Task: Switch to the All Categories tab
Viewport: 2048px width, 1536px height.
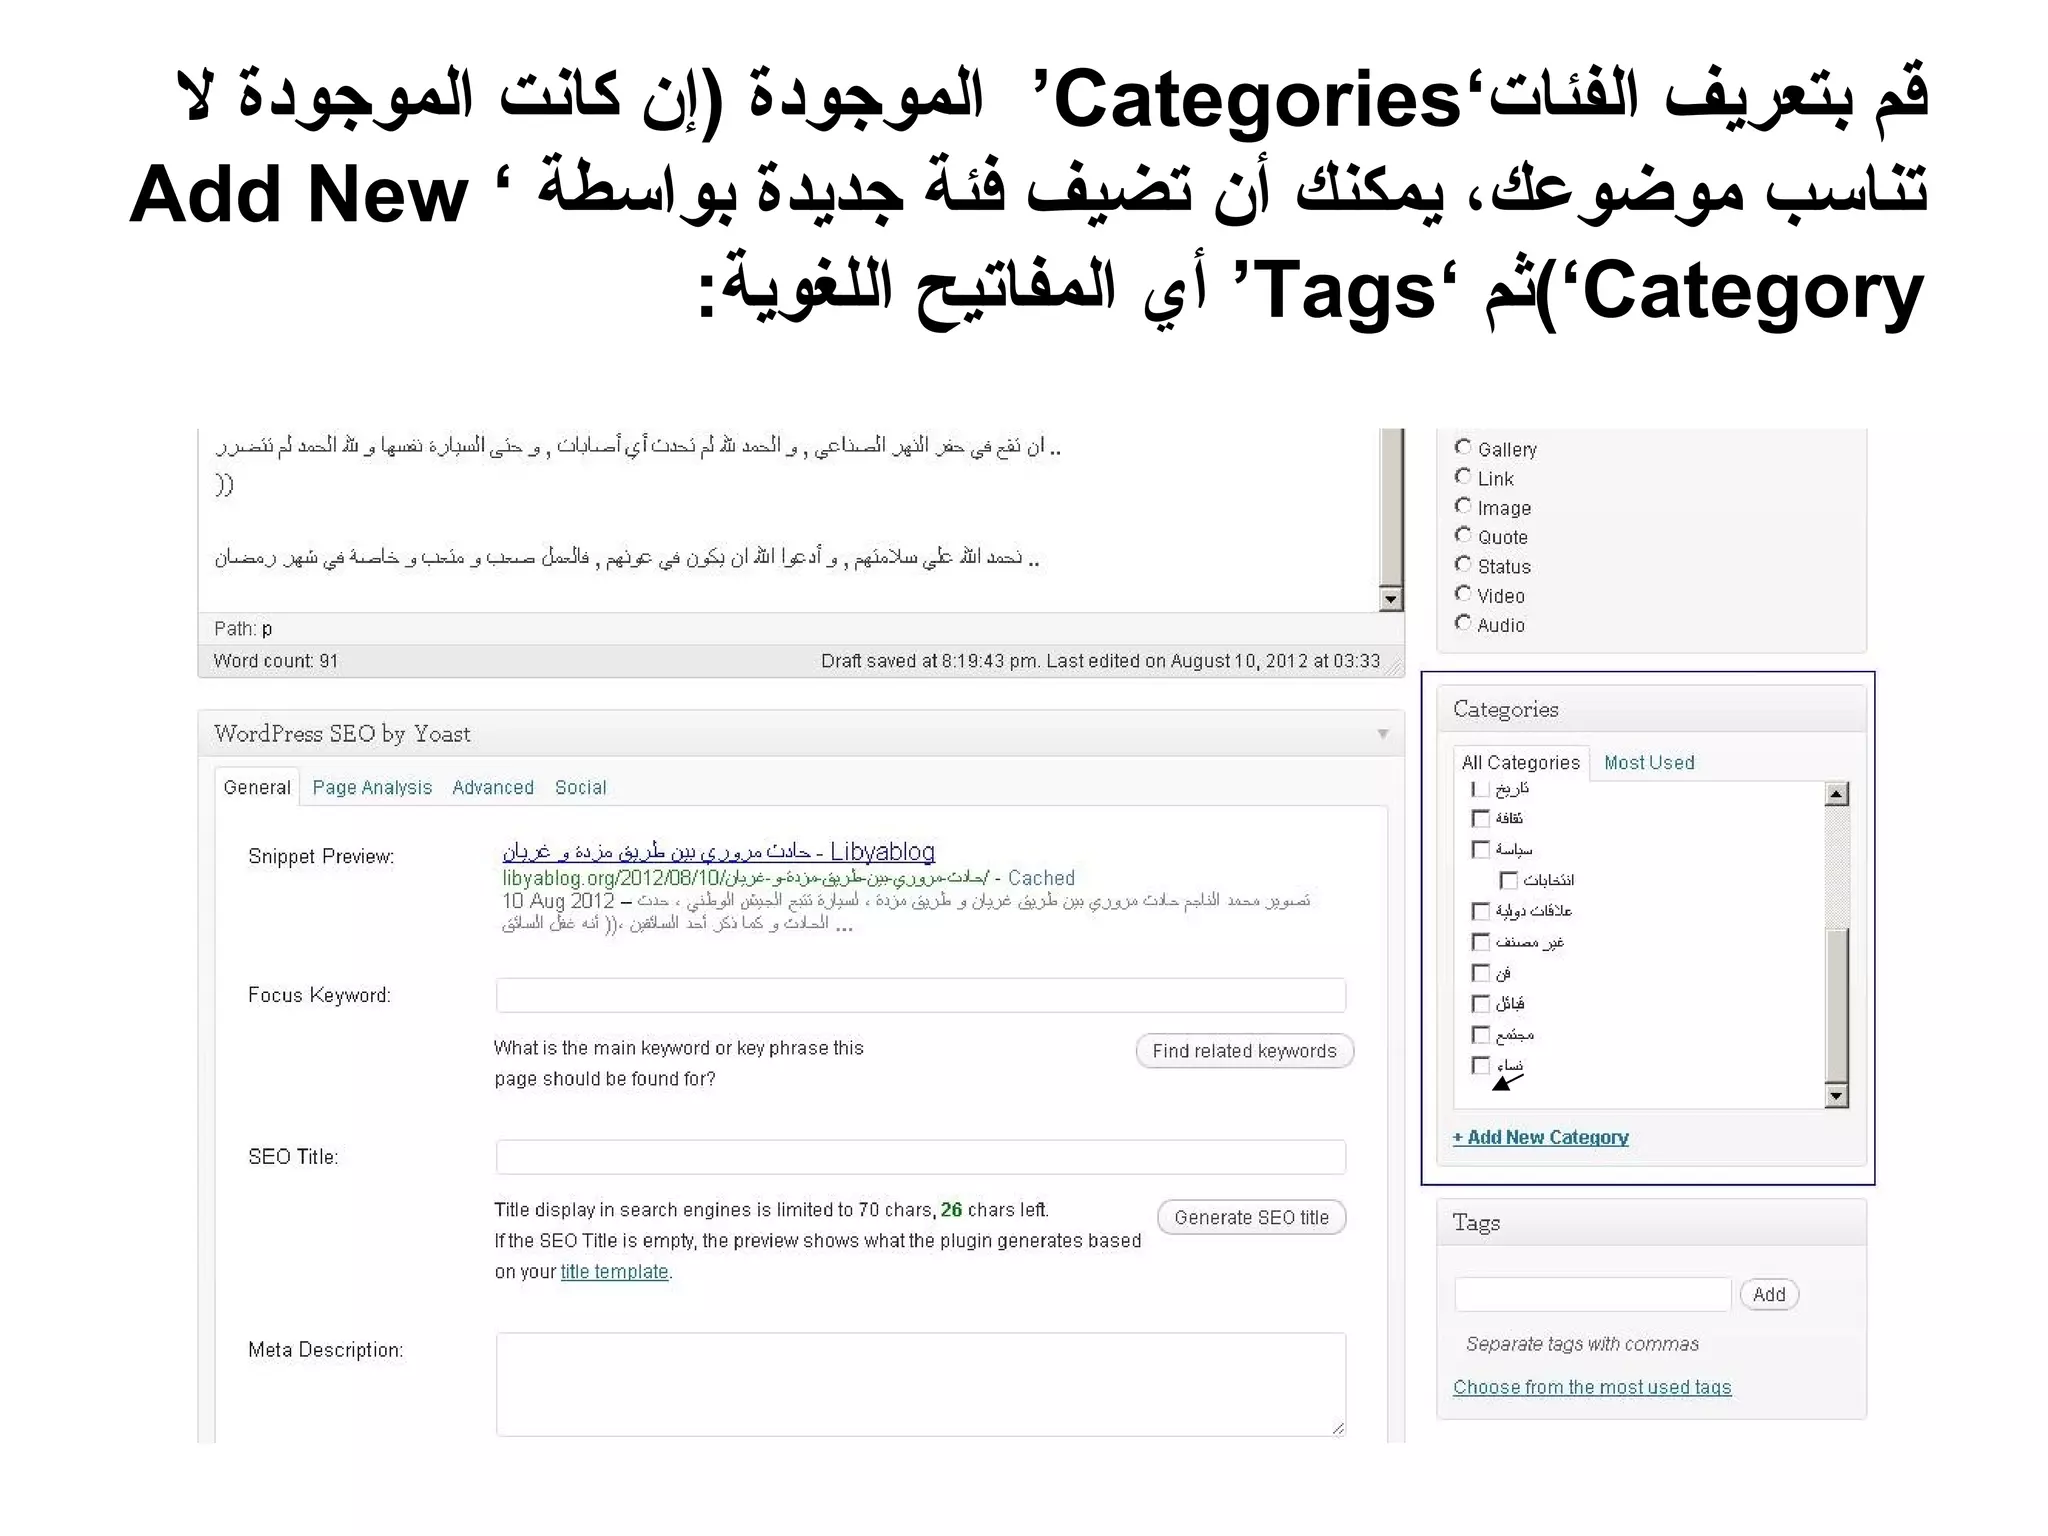Action: point(1521,762)
